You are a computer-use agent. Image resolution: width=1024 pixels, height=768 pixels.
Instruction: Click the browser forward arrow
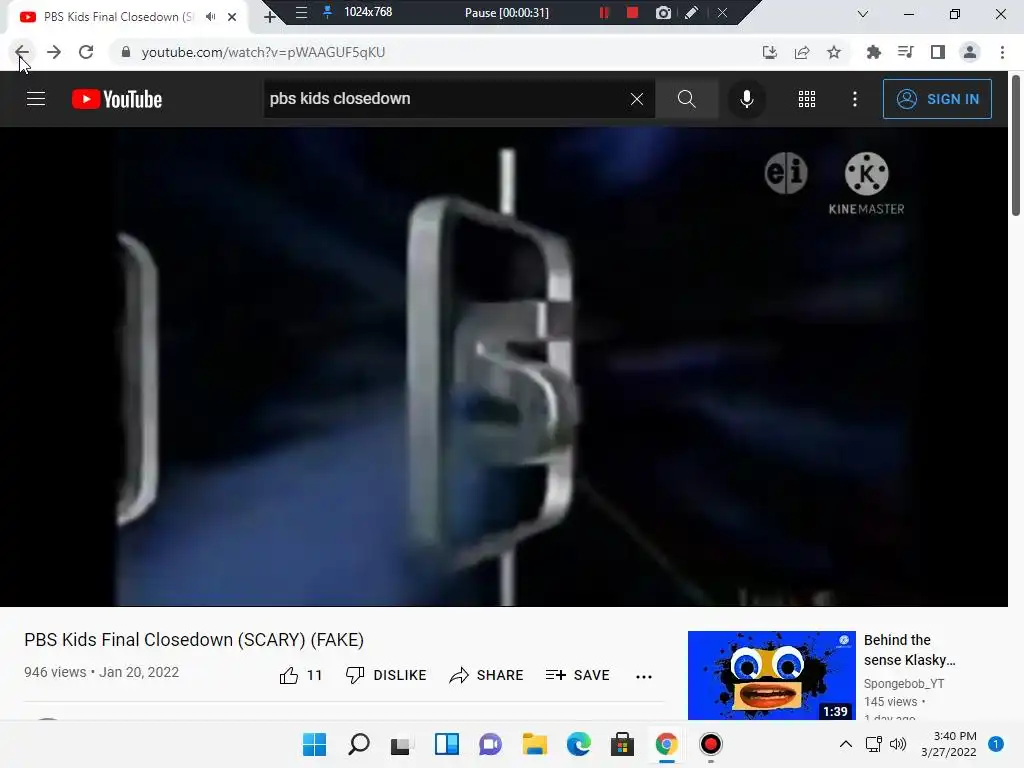(54, 52)
